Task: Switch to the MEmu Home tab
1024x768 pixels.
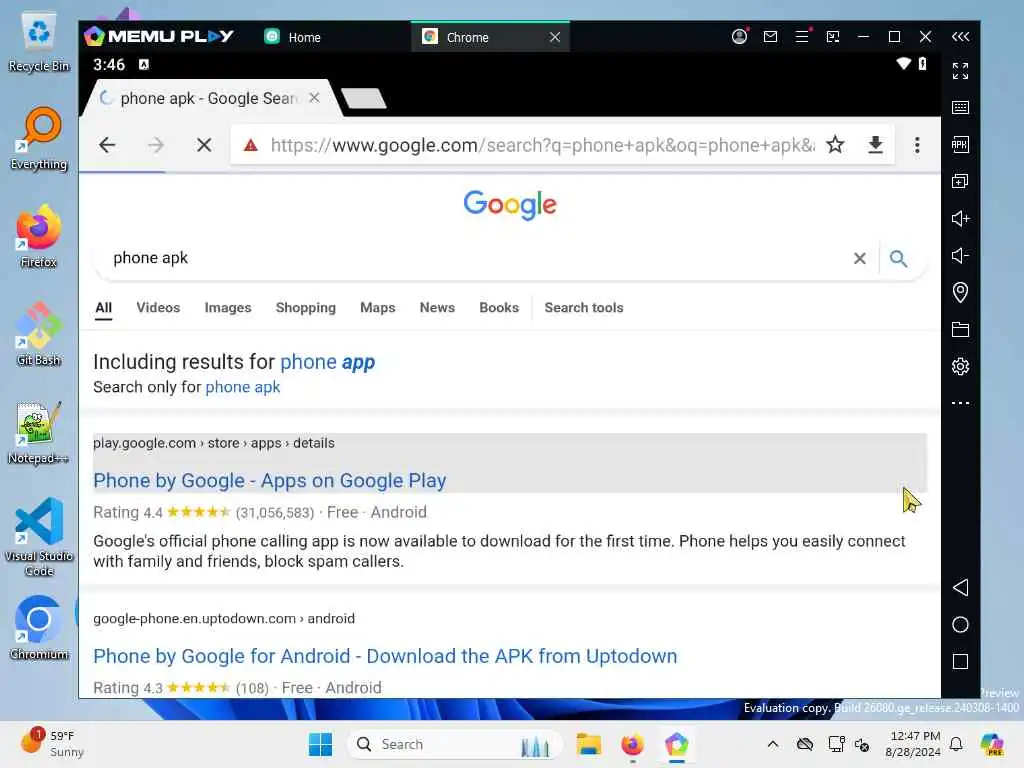Action: tap(292, 37)
